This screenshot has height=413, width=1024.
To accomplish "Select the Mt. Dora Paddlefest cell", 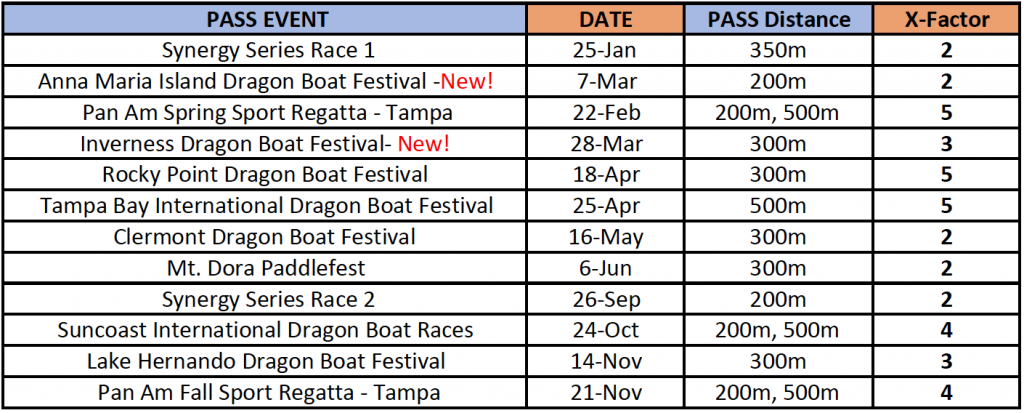I will click(266, 268).
